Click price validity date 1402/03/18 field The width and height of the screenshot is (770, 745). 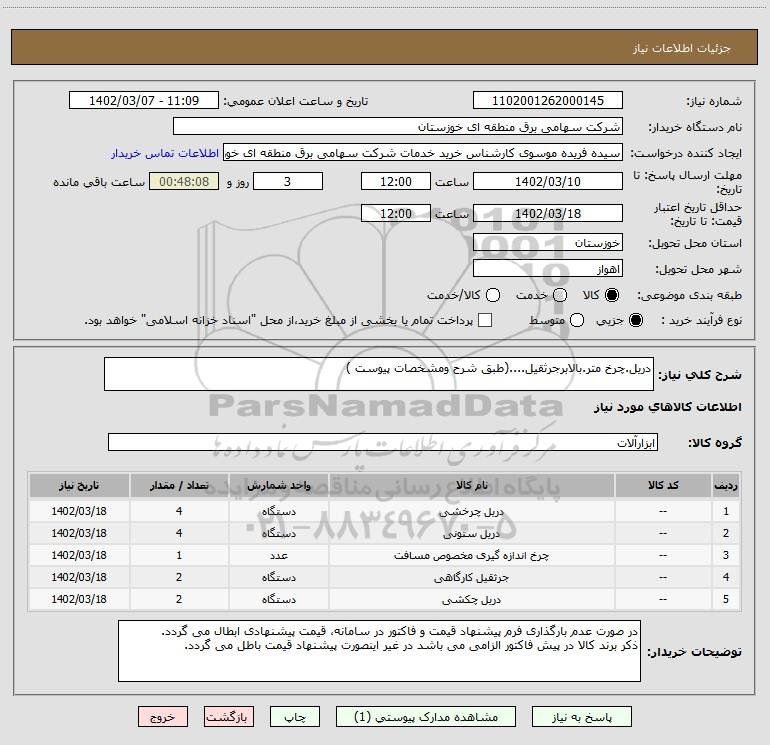pyautogui.click(x=548, y=214)
